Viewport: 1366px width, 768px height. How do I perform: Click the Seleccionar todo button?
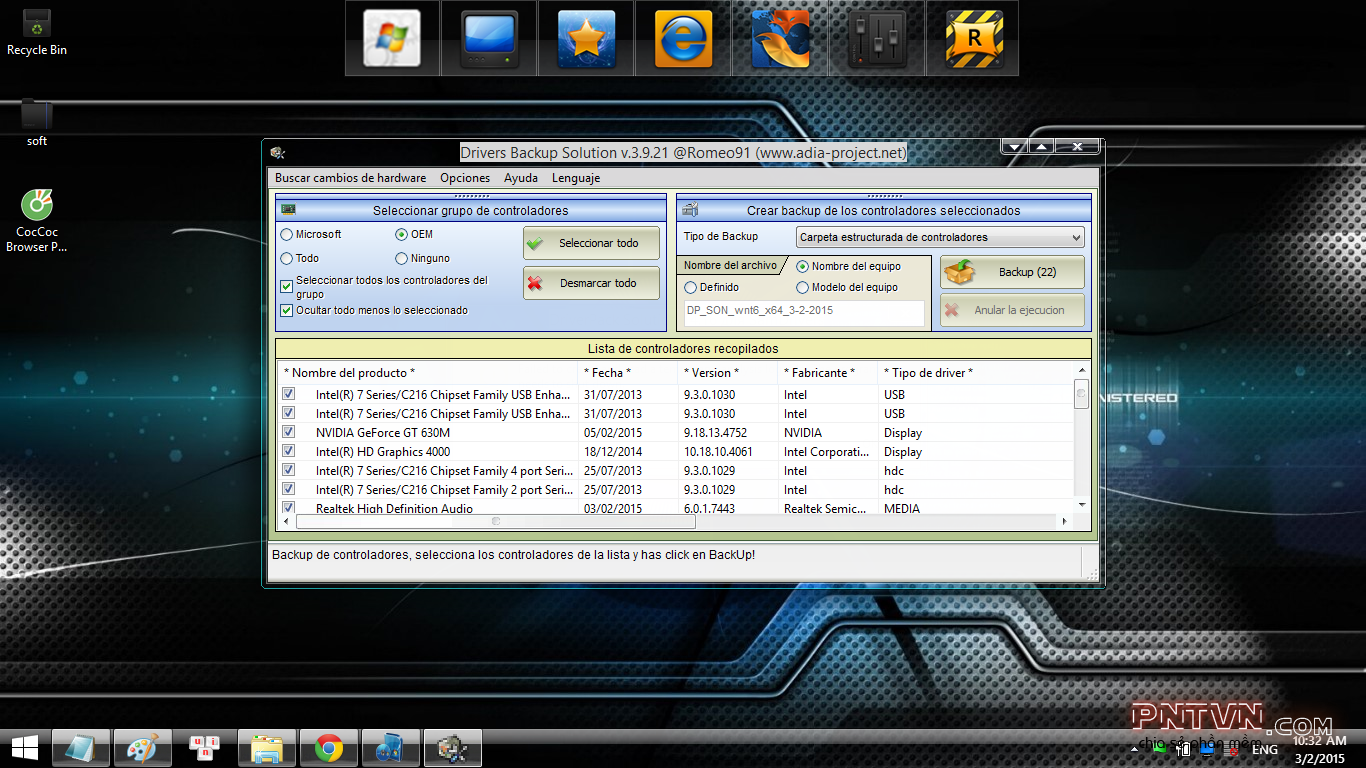pos(591,243)
